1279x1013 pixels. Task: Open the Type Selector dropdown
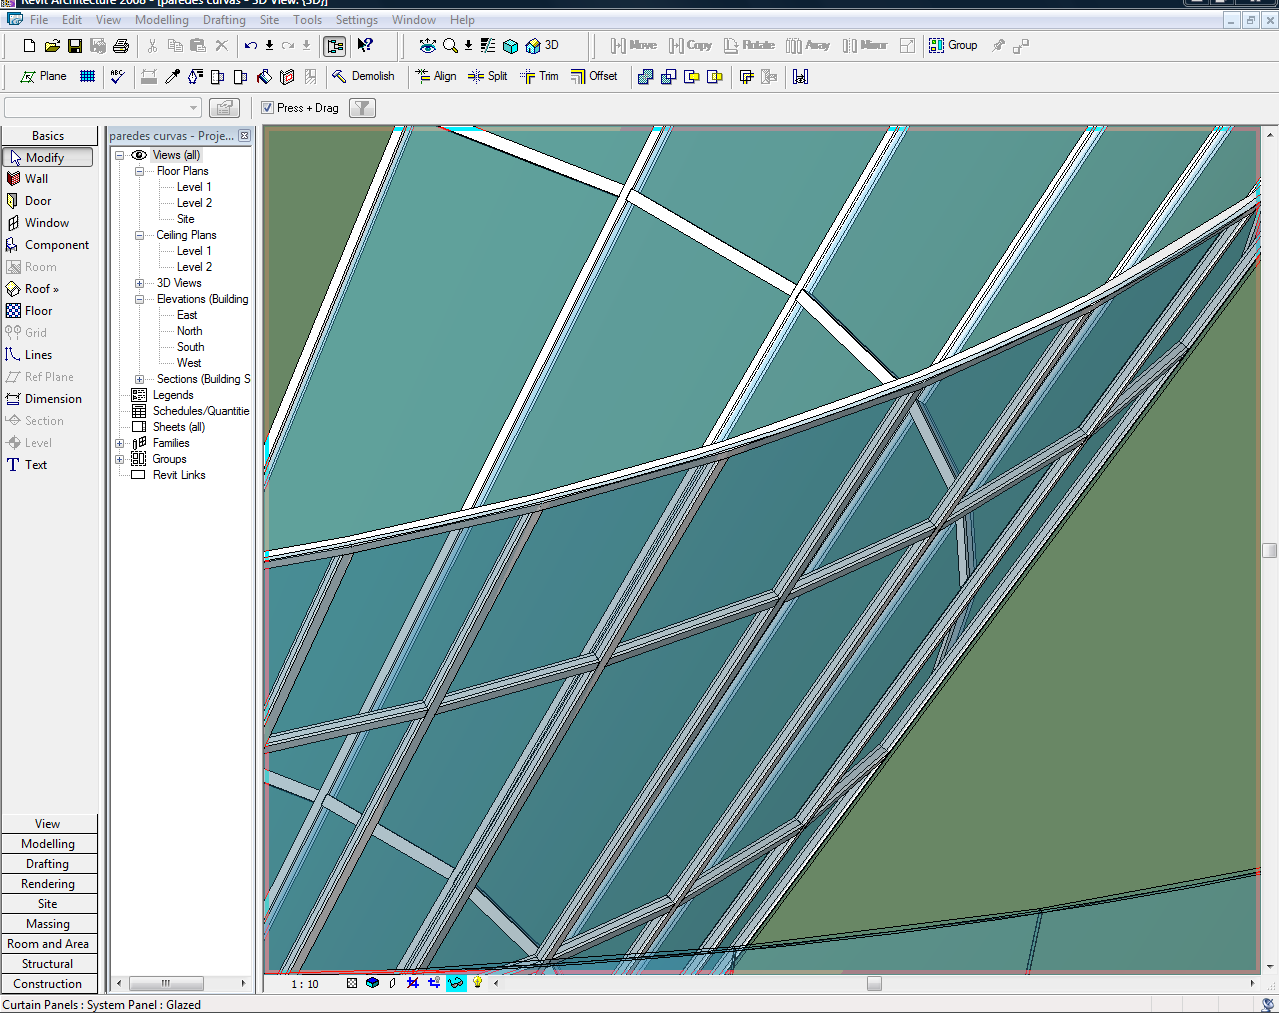(x=193, y=108)
